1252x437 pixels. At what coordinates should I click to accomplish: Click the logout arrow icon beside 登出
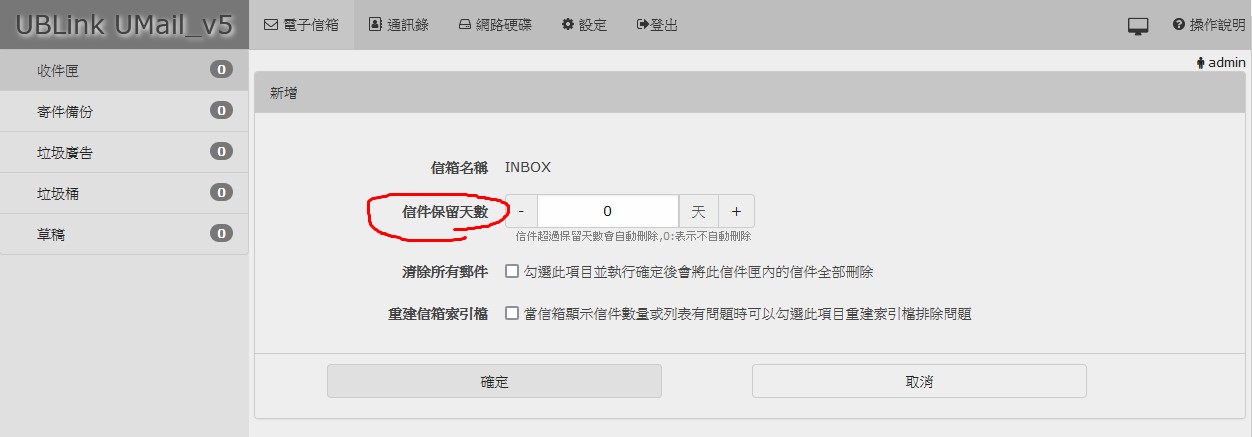click(643, 25)
